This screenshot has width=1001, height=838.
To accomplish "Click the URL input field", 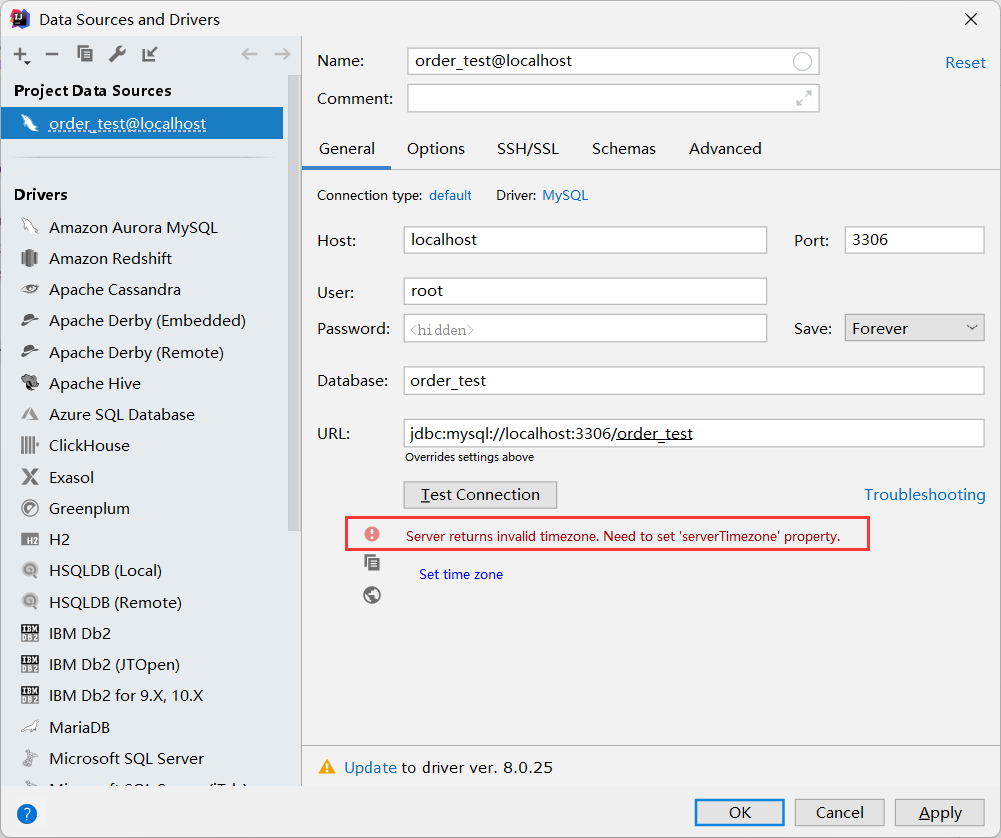I will coord(693,433).
